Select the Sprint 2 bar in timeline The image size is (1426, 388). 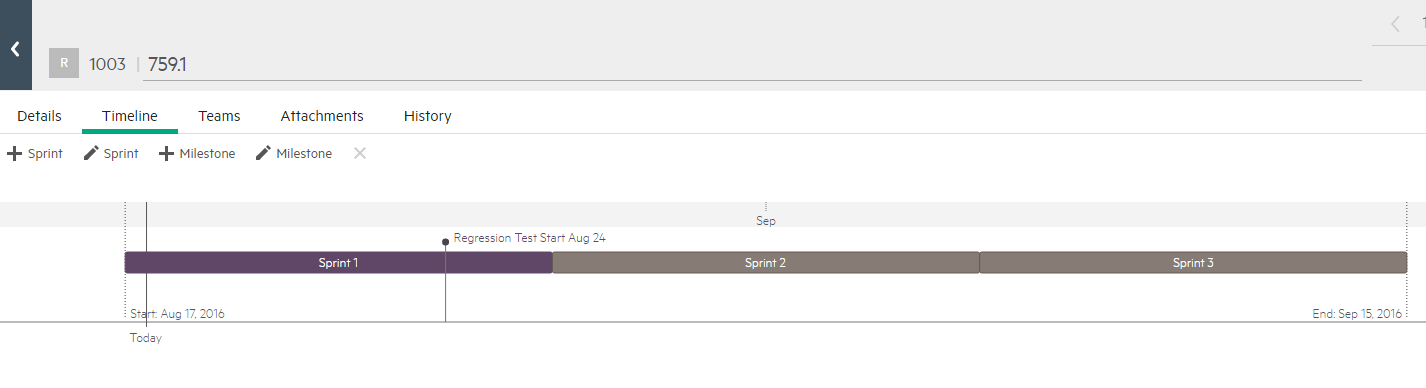coord(766,263)
